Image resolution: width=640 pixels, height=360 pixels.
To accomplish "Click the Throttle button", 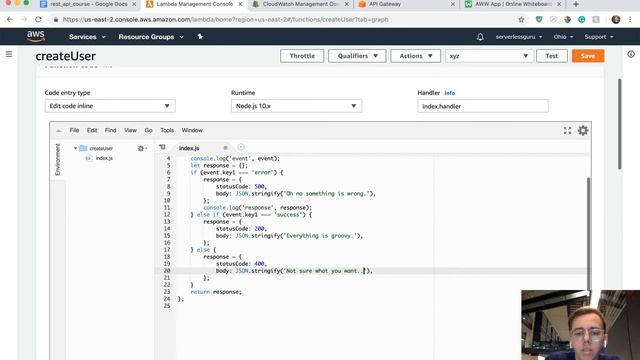I will pyautogui.click(x=302, y=56).
